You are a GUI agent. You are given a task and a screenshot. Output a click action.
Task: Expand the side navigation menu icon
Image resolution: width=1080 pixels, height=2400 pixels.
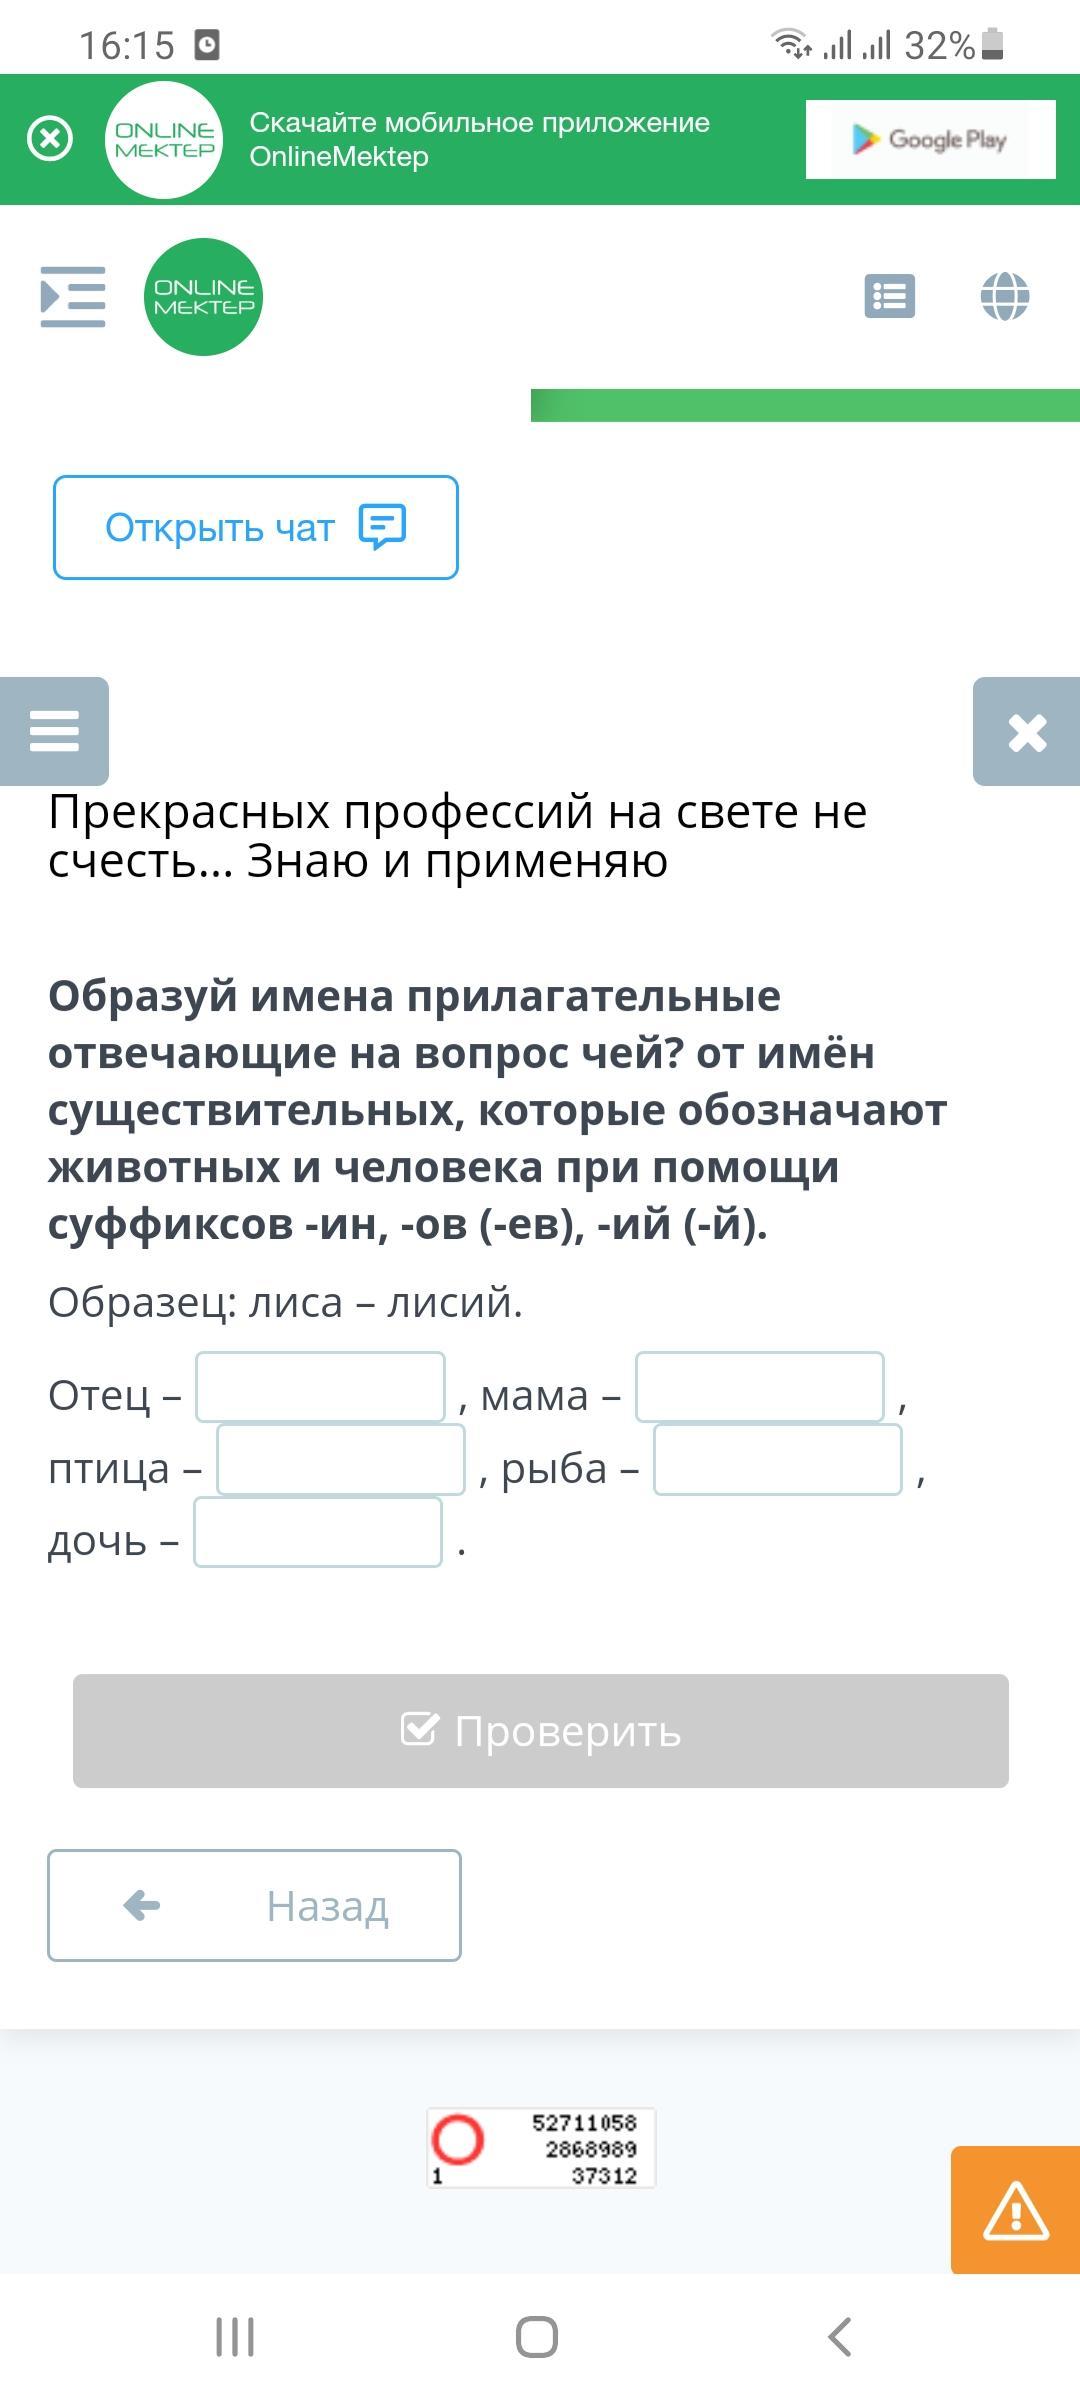coord(73,297)
